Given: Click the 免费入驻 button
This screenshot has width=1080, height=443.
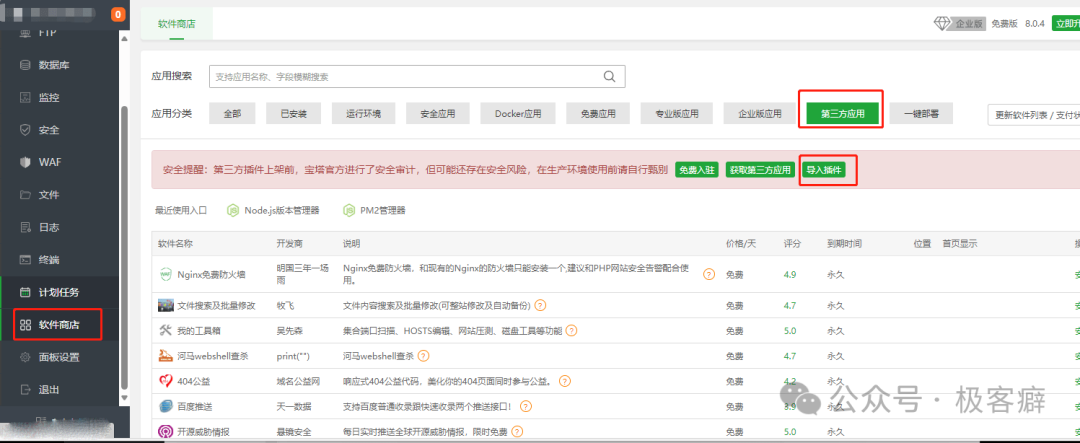Looking at the screenshot, I should pyautogui.click(x=696, y=170).
